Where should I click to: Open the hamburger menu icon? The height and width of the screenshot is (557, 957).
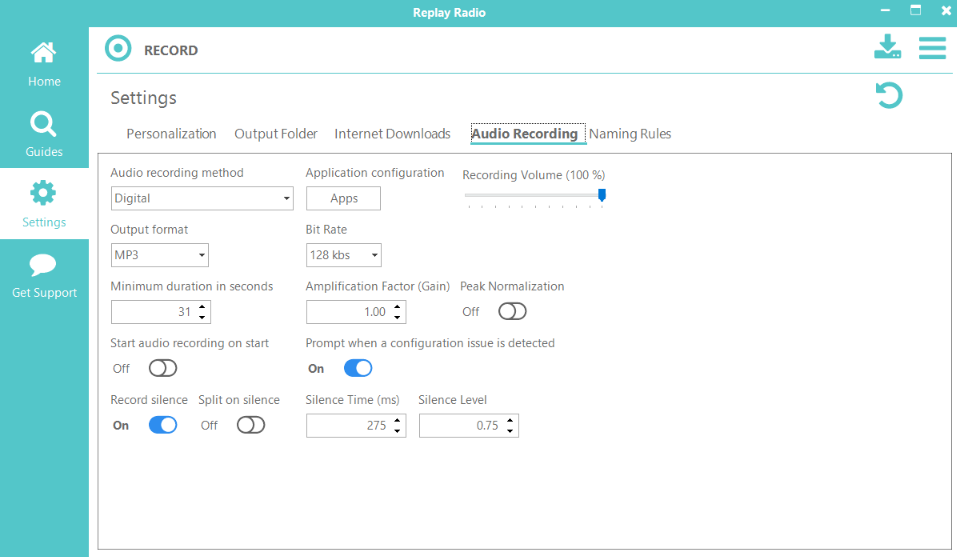point(932,48)
